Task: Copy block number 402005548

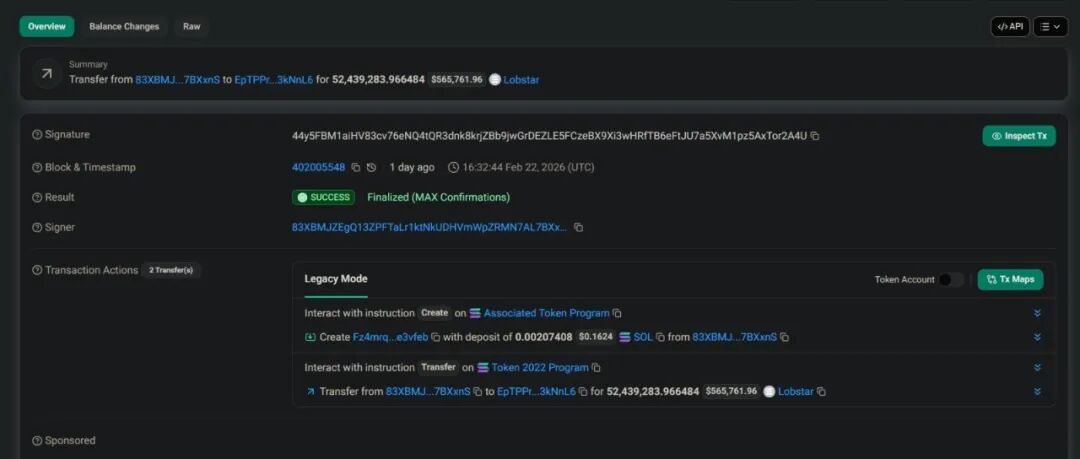Action: [356, 167]
